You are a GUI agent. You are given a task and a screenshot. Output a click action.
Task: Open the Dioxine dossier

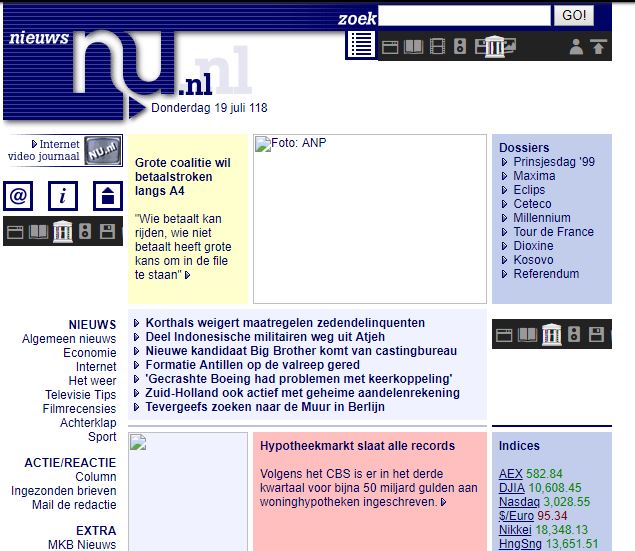[533, 246]
